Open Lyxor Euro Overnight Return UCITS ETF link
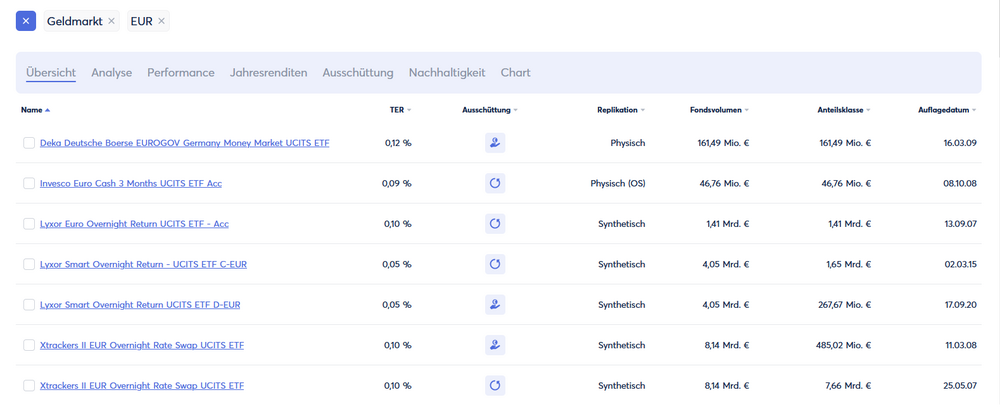Viewport: 1000px width, 414px height. [134, 224]
